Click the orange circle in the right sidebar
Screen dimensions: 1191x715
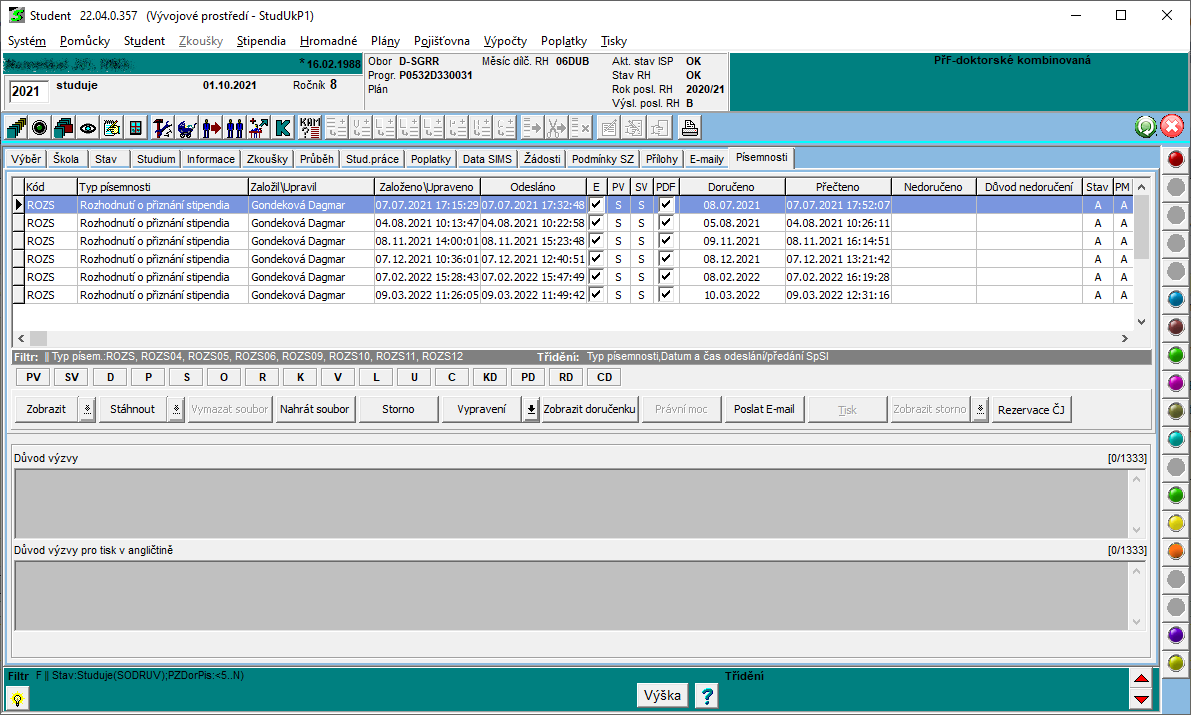[x=1175, y=550]
